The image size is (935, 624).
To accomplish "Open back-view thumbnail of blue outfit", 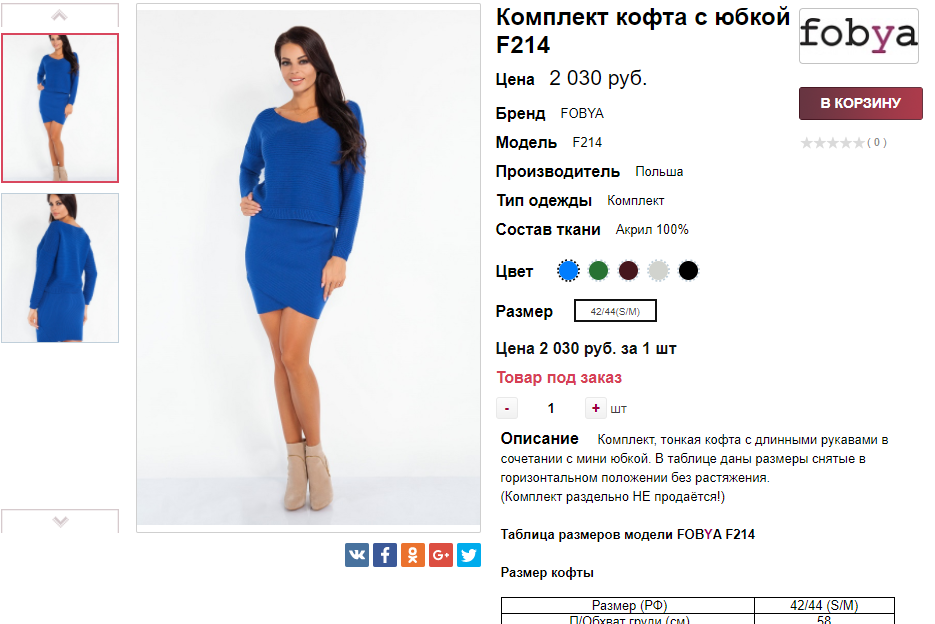I will (x=60, y=268).
